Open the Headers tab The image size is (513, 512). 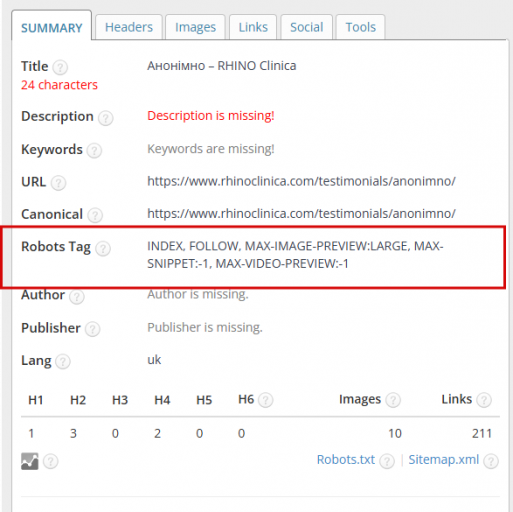pyautogui.click(x=129, y=27)
